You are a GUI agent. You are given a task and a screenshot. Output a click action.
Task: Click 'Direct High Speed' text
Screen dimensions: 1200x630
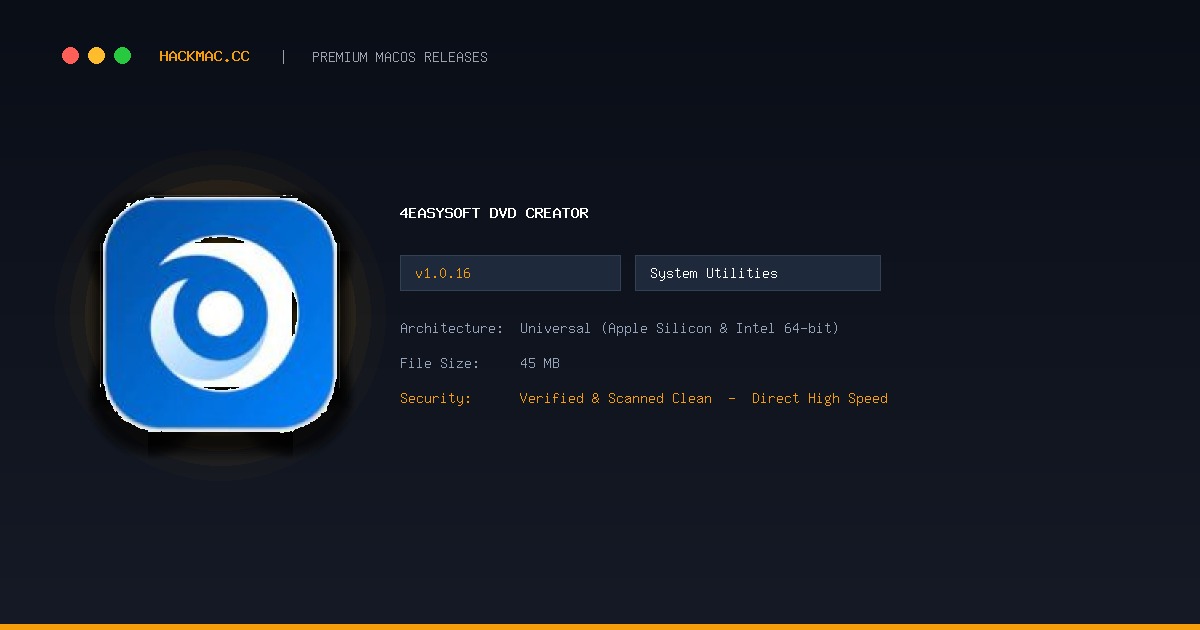click(x=820, y=398)
